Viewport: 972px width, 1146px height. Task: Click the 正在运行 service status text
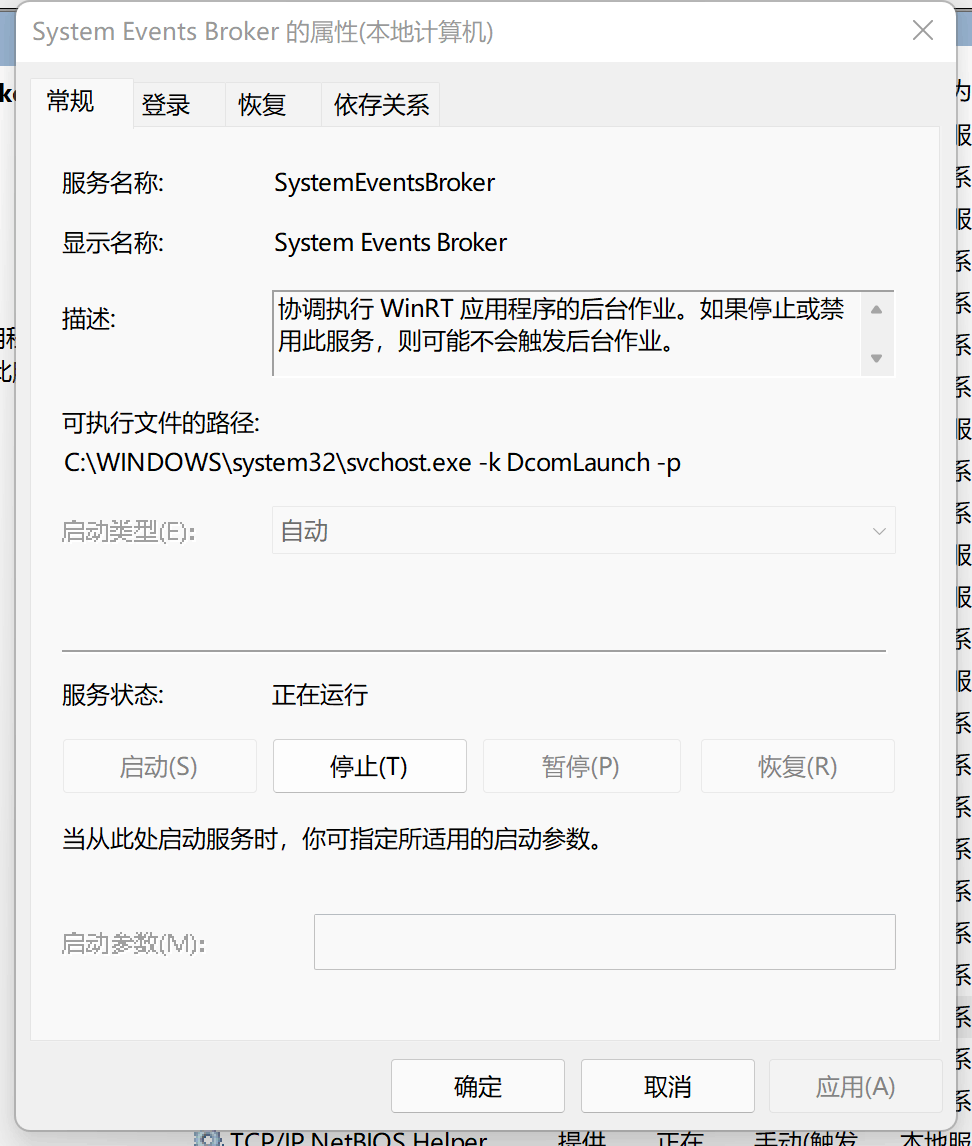click(320, 694)
